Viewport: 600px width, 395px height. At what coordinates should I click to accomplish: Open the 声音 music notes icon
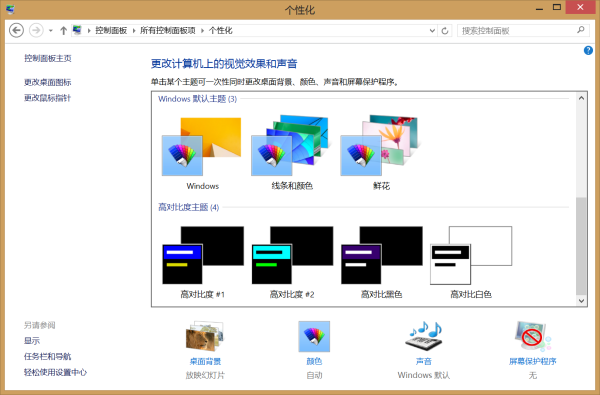point(424,336)
